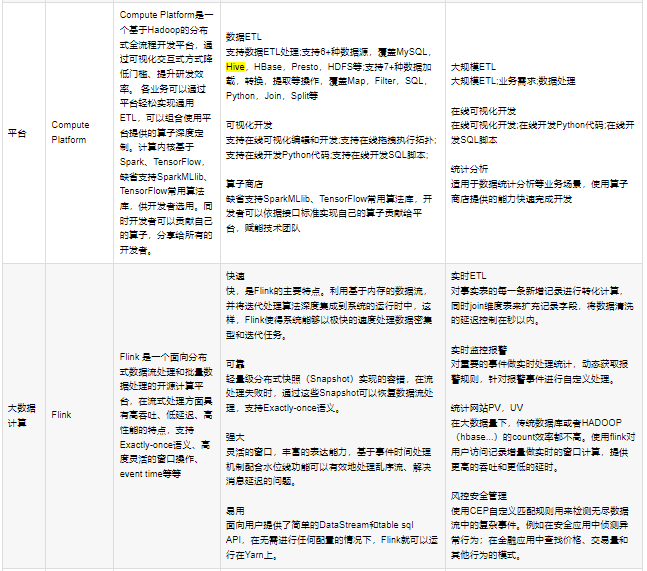The image size is (647, 571).
Task: Click the highlighted word "Hive"
Action: click(235, 67)
